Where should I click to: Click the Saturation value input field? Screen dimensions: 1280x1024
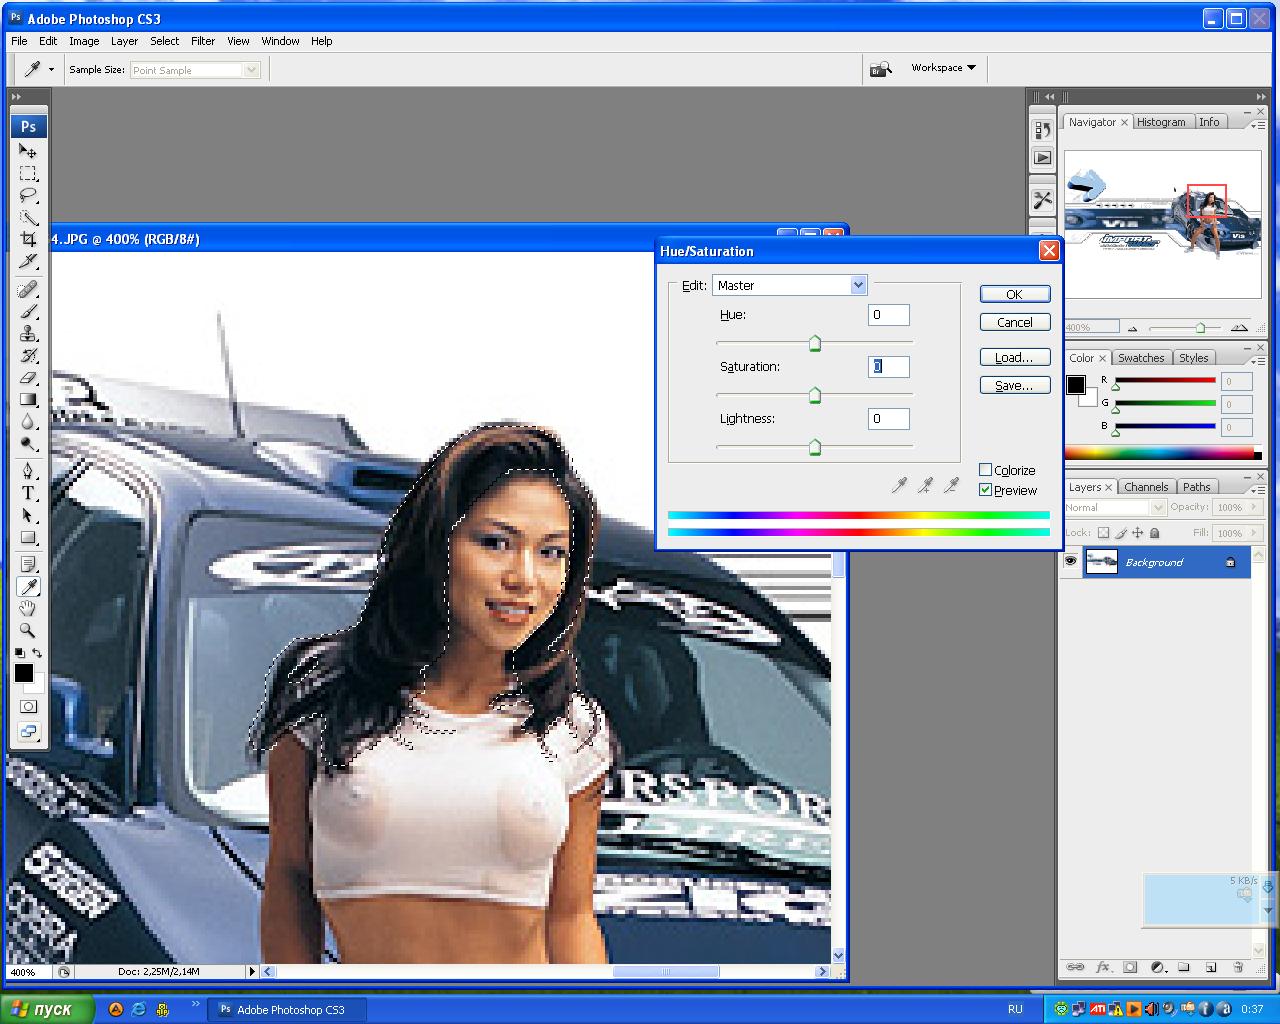[889, 366]
